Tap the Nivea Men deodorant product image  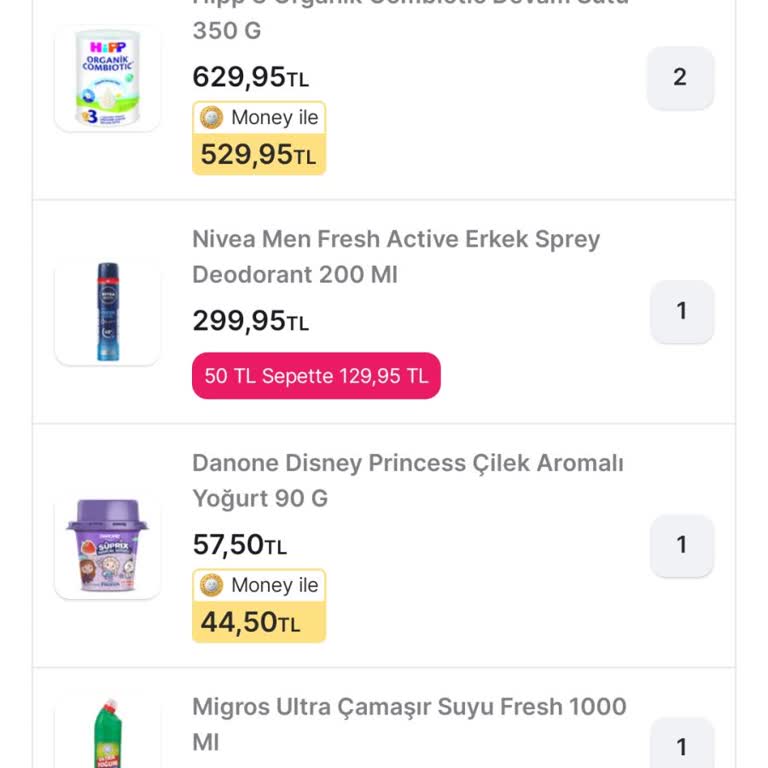[107, 312]
